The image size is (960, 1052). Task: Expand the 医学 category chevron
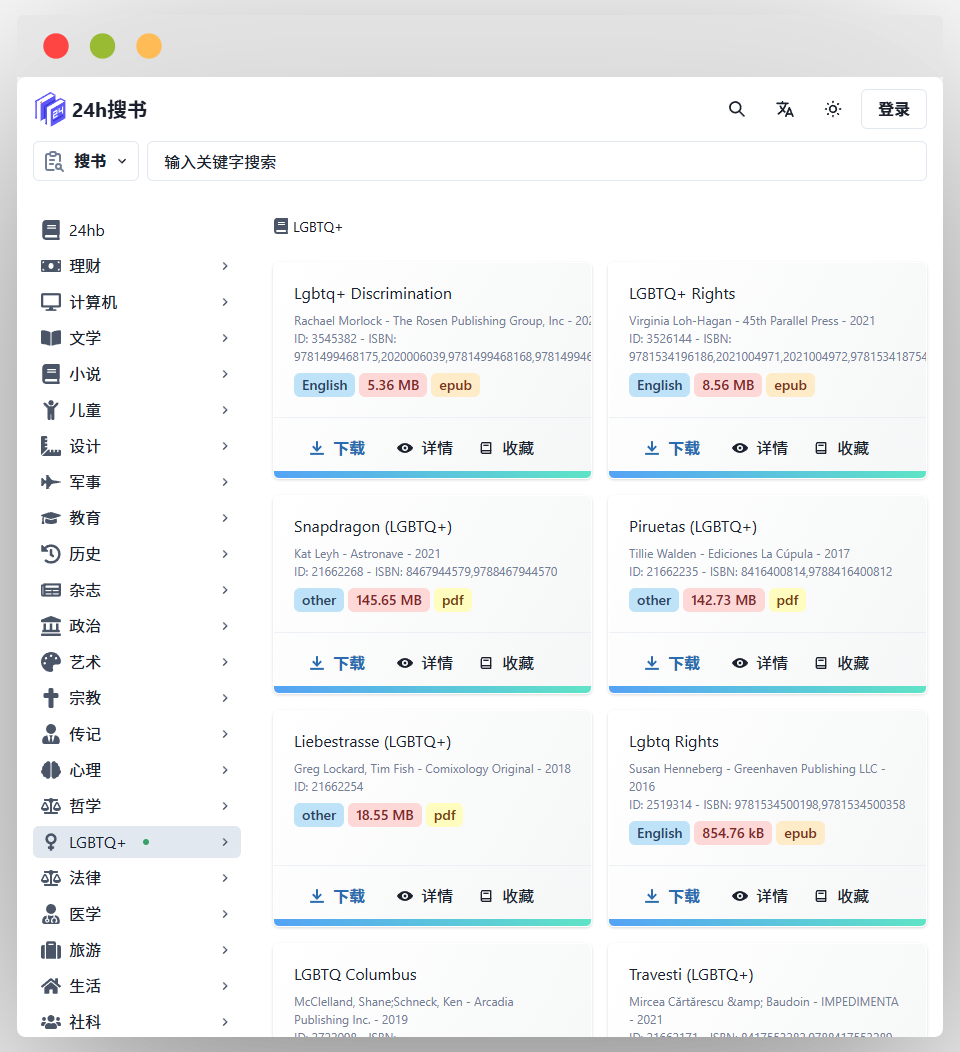(x=225, y=914)
